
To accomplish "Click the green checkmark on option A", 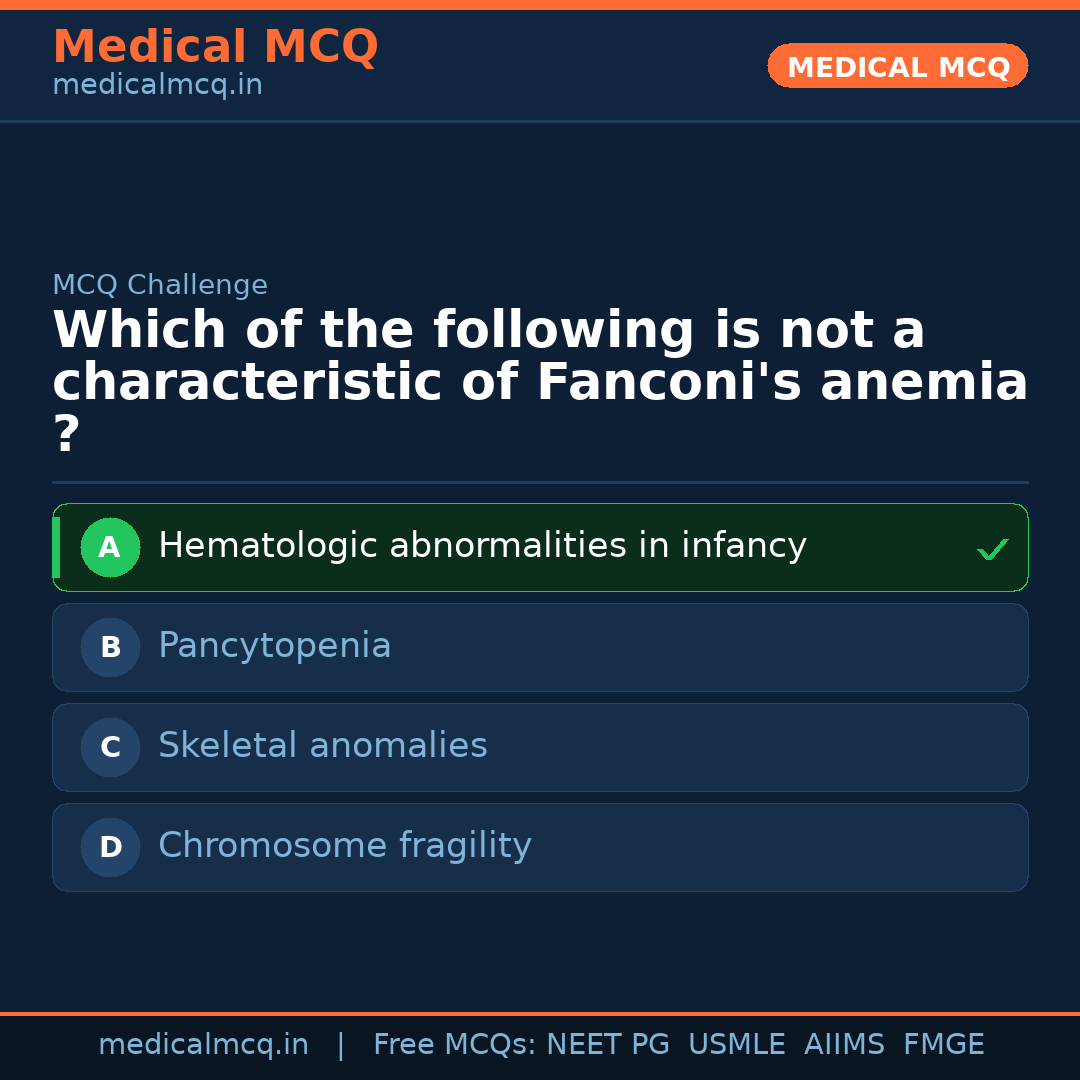I will tap(991, 547).
